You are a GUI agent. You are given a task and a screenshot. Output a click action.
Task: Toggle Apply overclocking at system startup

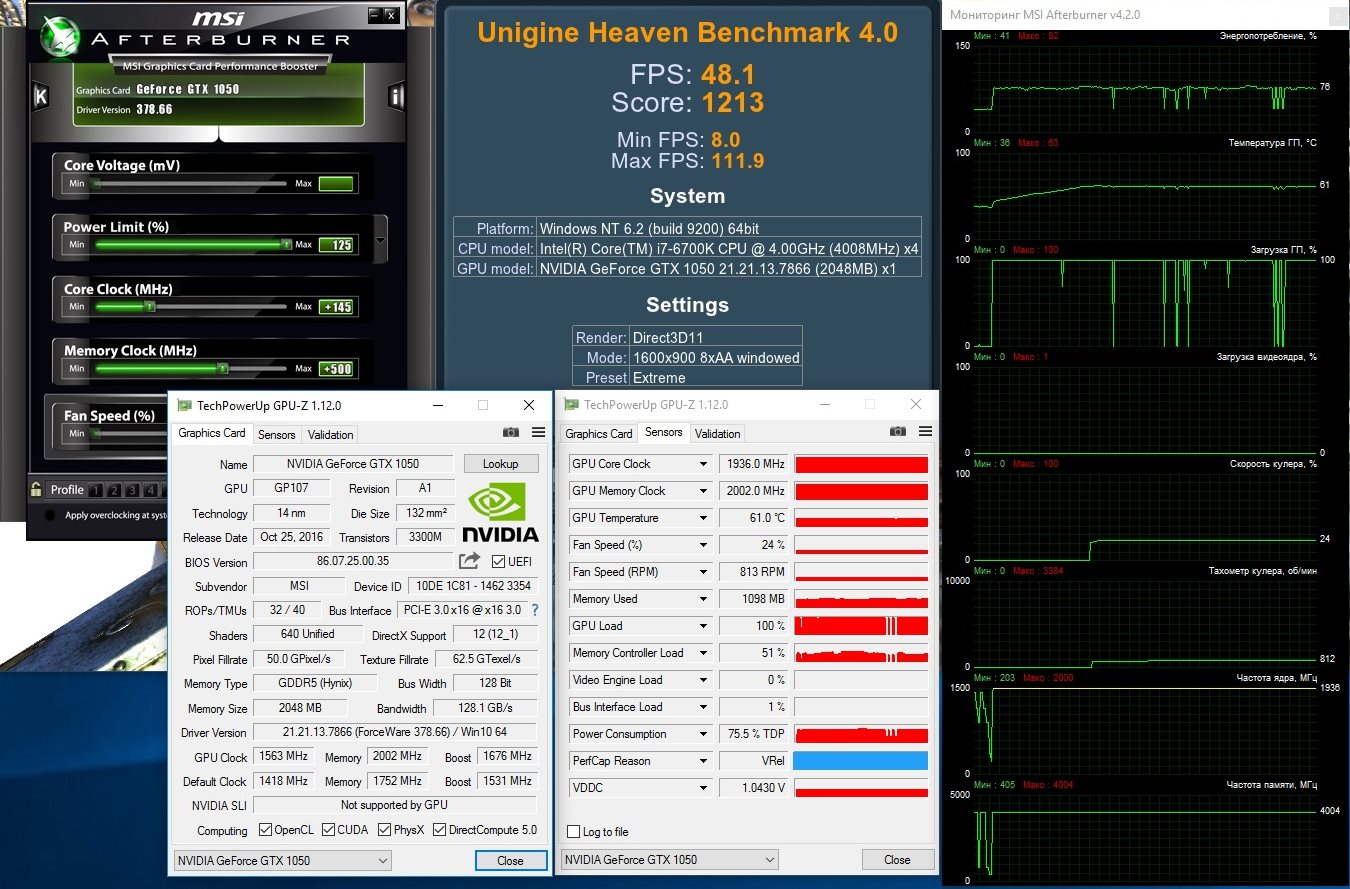coord(49,515)
